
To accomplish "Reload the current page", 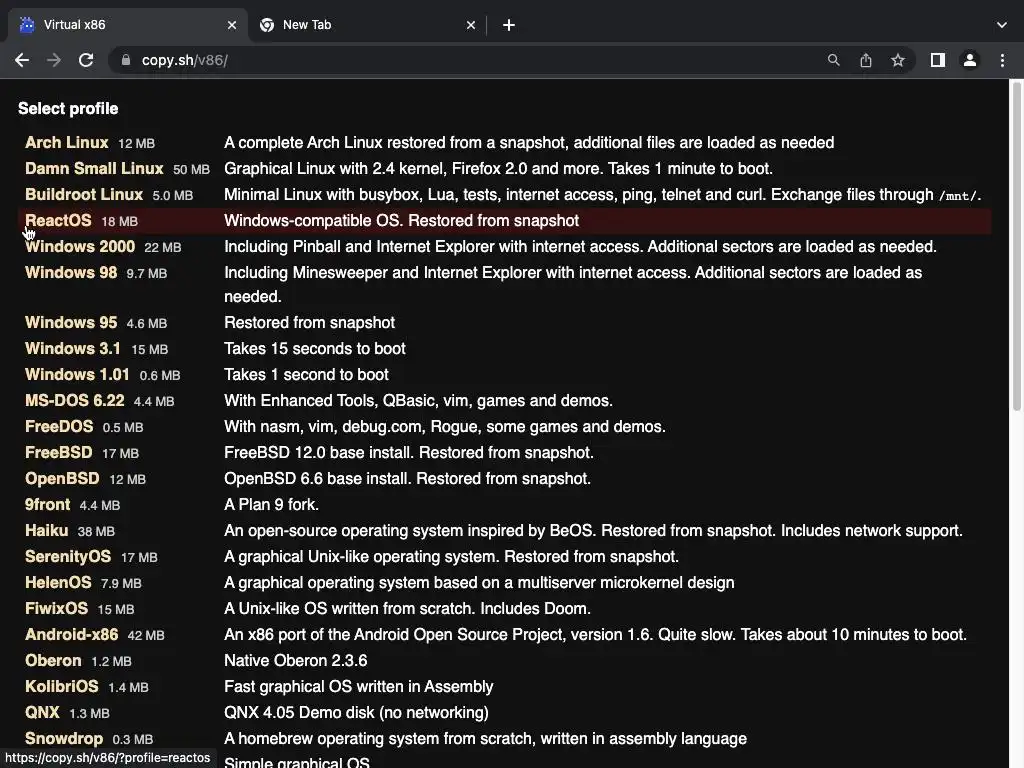I will click(86, 60).
